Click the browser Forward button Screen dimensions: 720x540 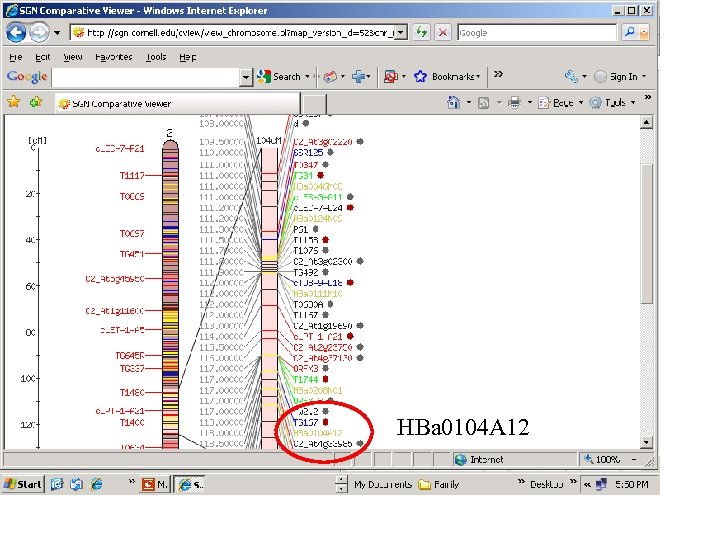pyautogui.click(x=39, y=33)
